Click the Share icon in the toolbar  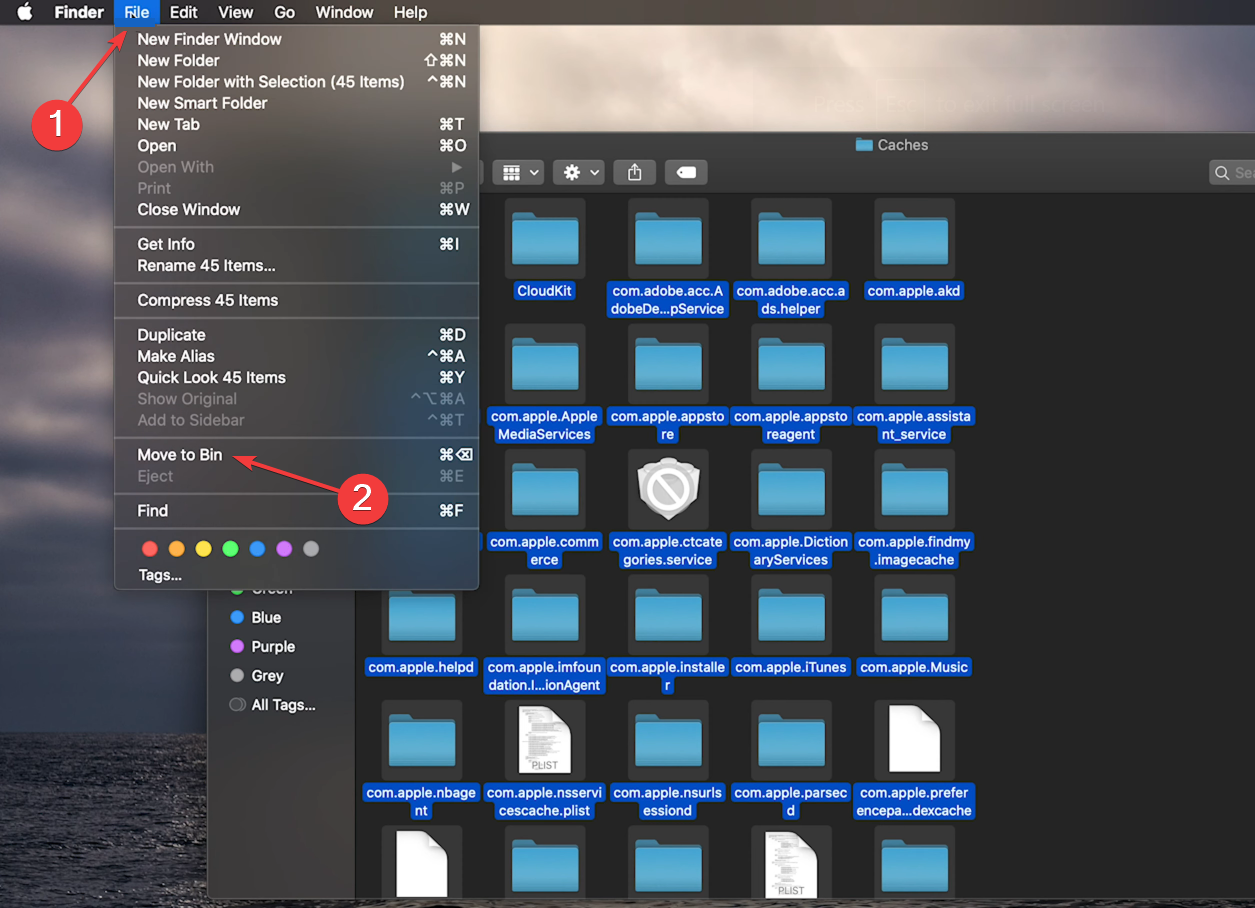pos(634,172)
